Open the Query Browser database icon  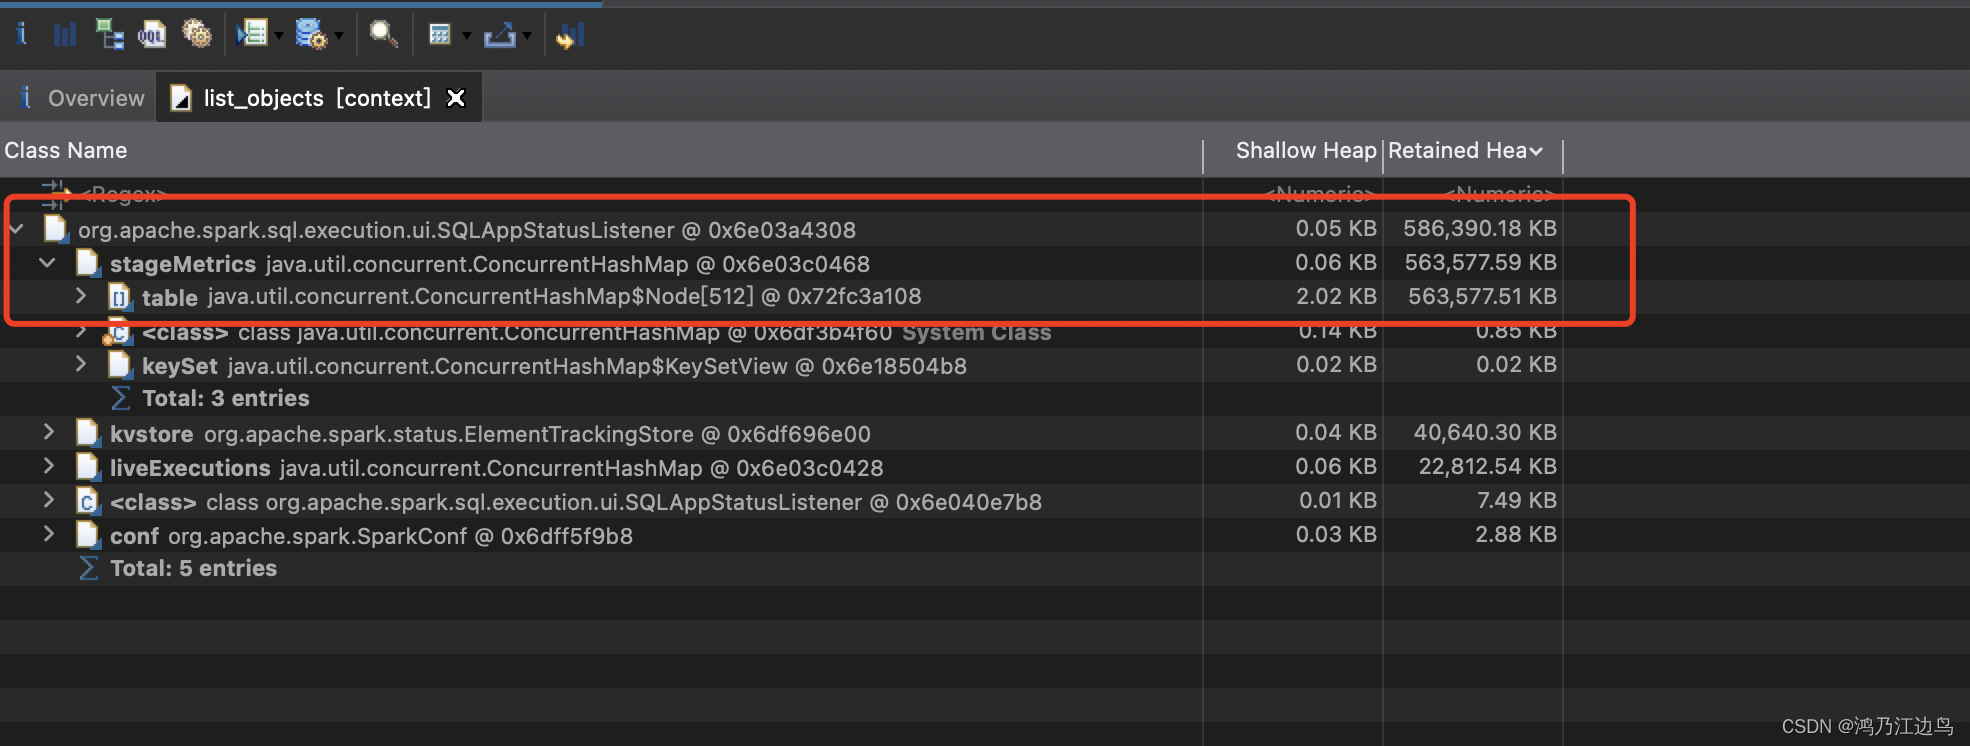[311, 35]
